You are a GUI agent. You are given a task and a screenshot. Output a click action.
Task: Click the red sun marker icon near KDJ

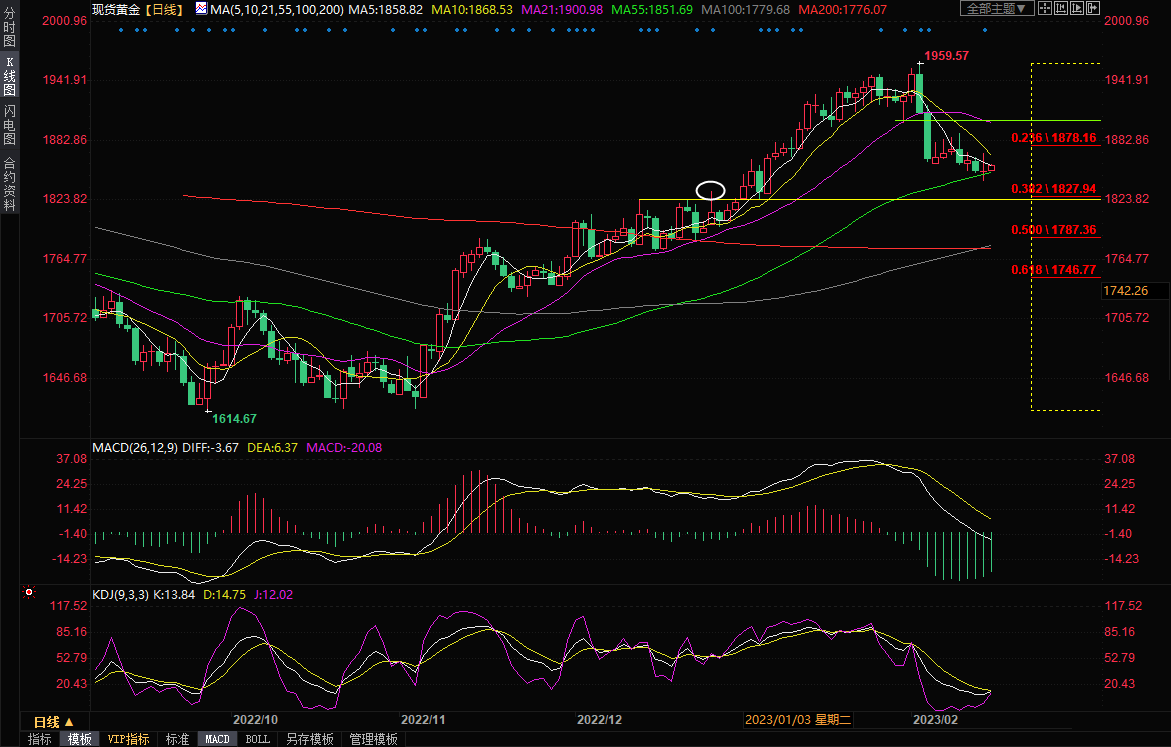[29, 593]
